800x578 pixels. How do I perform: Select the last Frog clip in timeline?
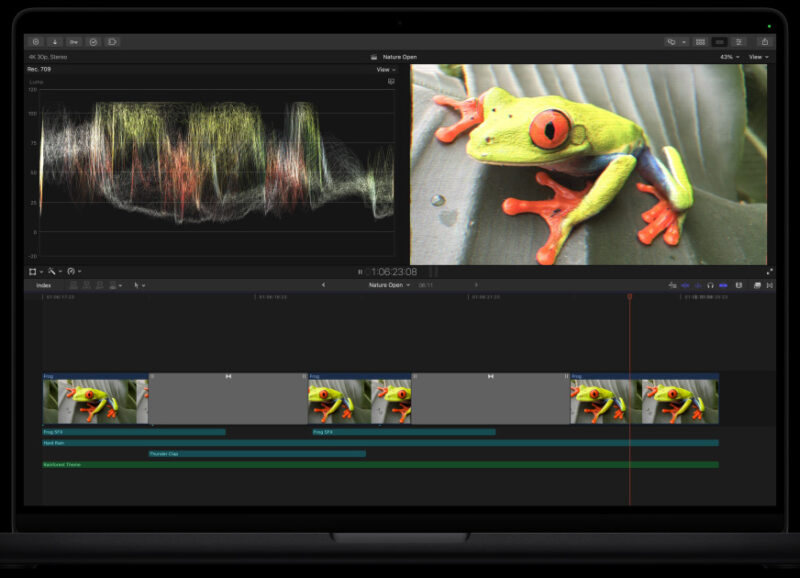pos(644,398)
